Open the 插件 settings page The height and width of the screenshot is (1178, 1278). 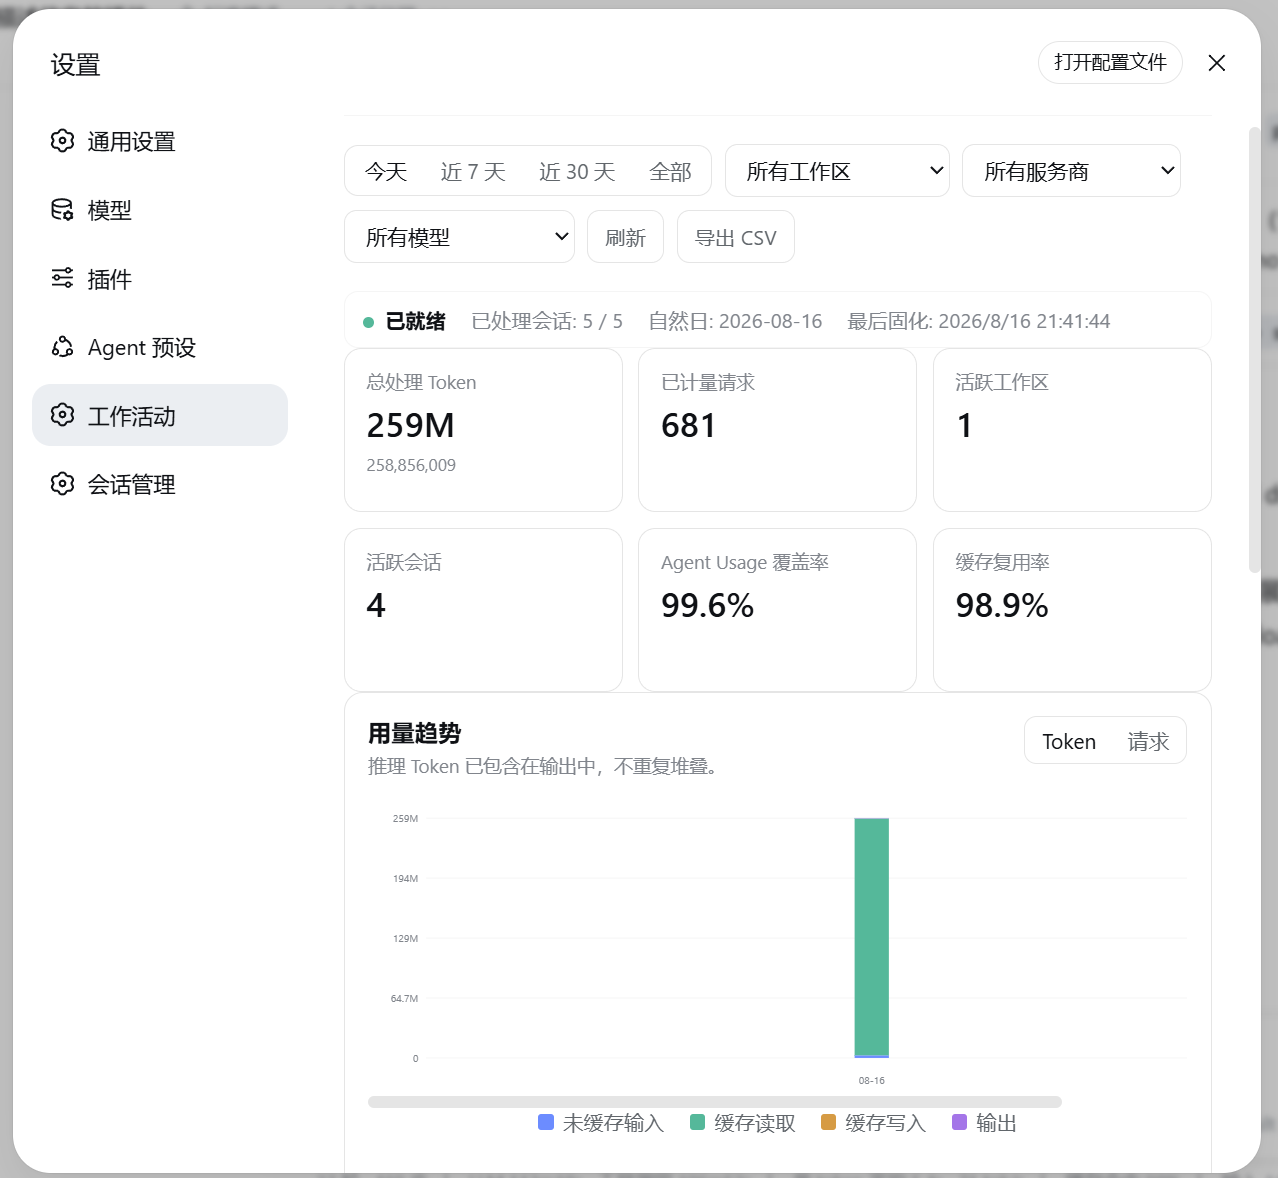tap(160, 278)
